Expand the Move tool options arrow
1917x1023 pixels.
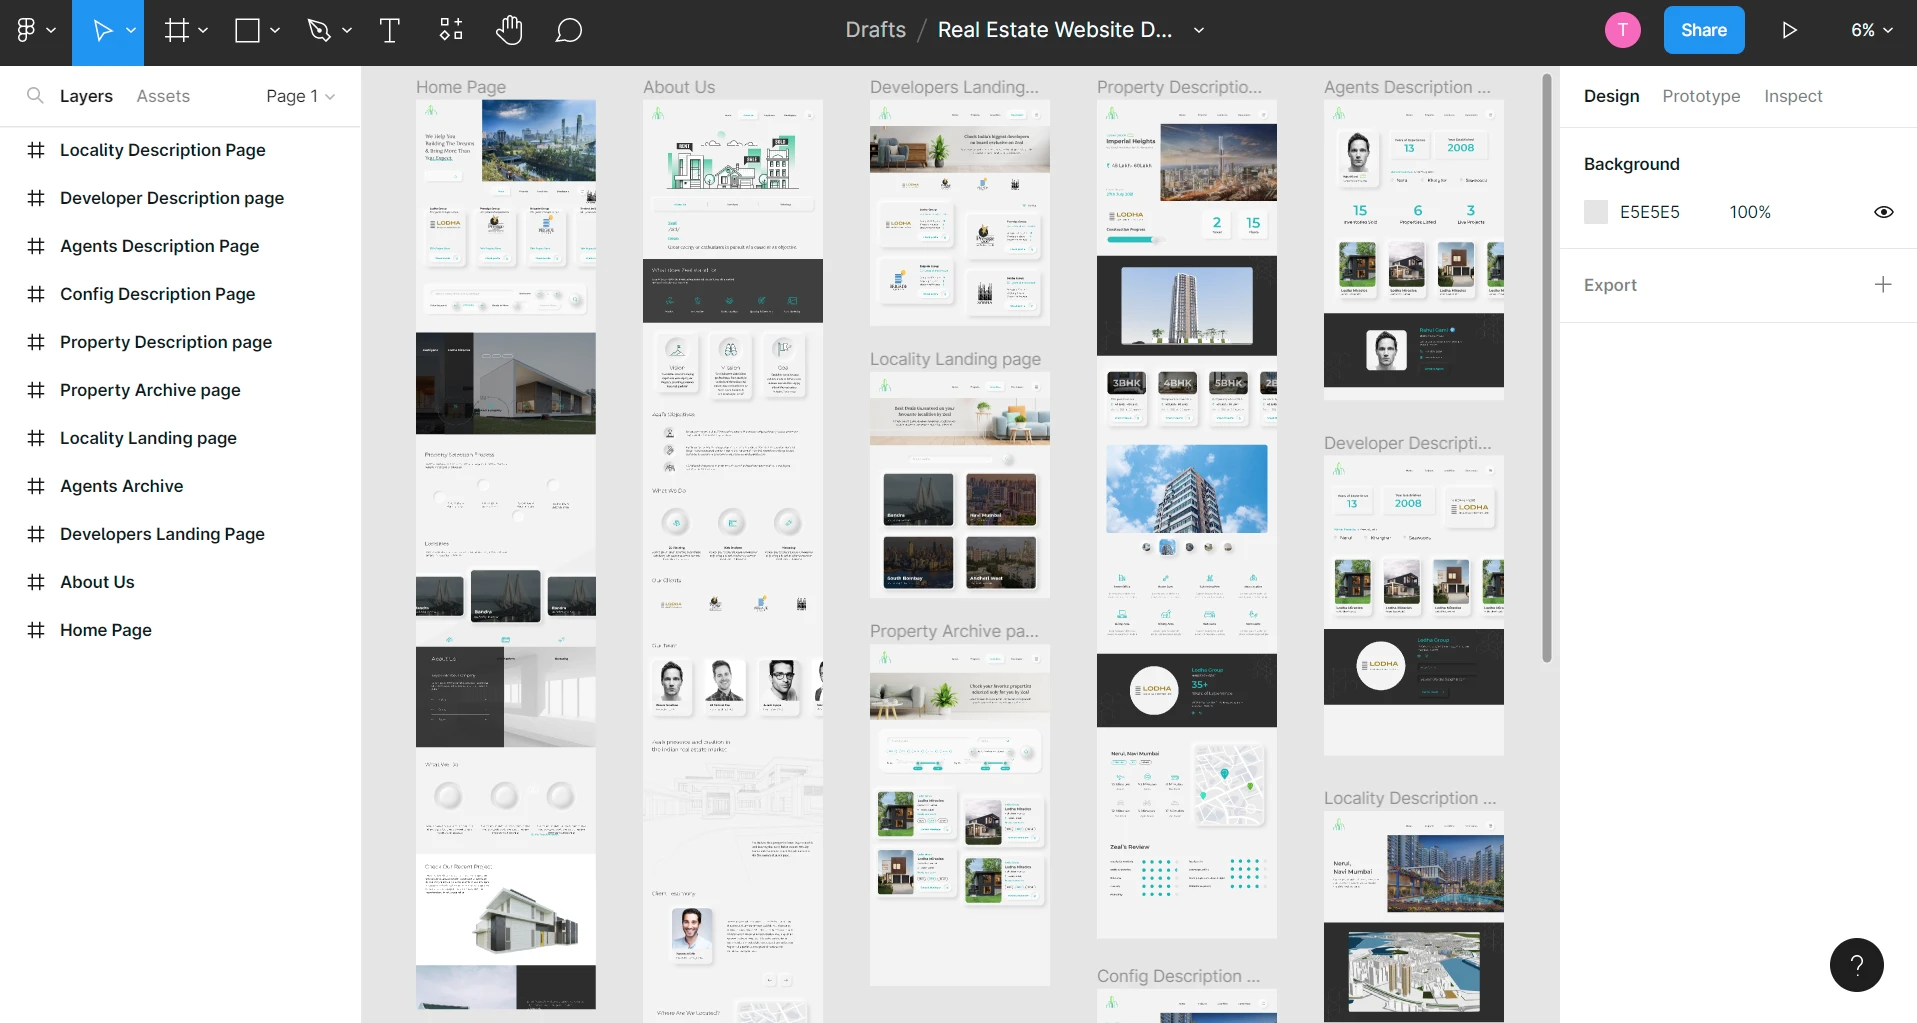coord(131,31)
